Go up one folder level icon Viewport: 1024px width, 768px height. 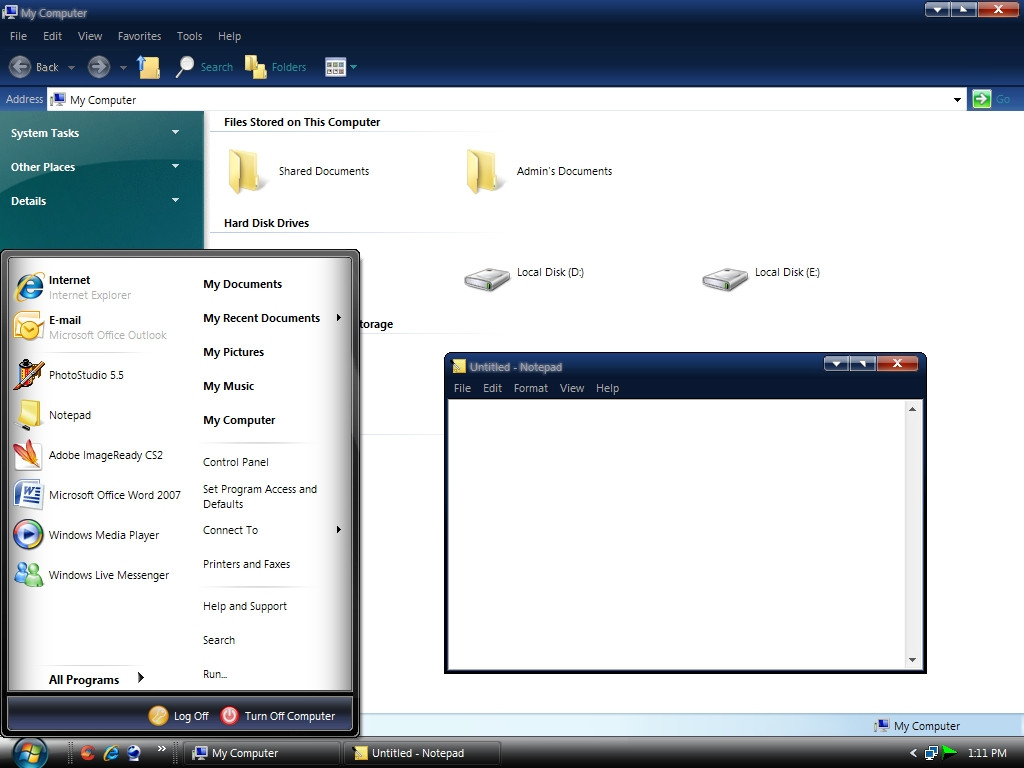149,67
